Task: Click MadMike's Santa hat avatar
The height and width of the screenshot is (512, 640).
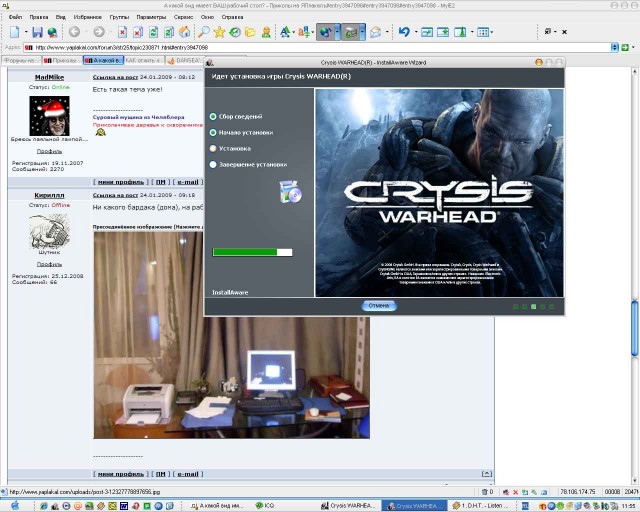Action: 49,116
